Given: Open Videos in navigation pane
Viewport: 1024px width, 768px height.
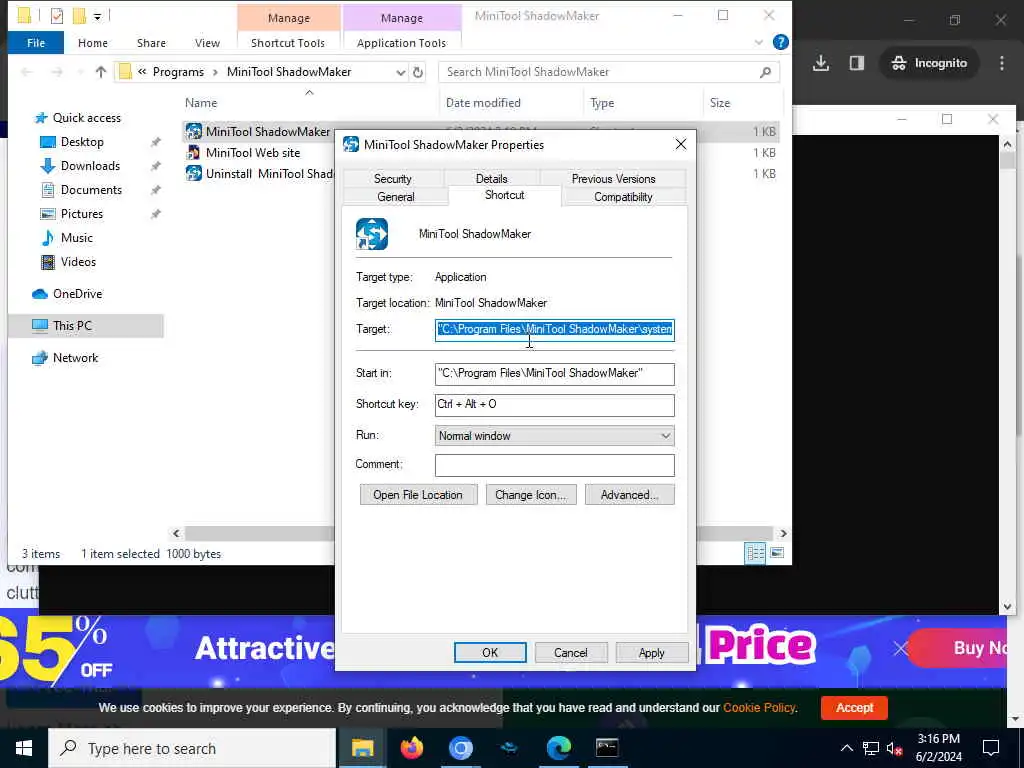Looking at the screenshot, I should pyautogui.click(x=78, y=262).
